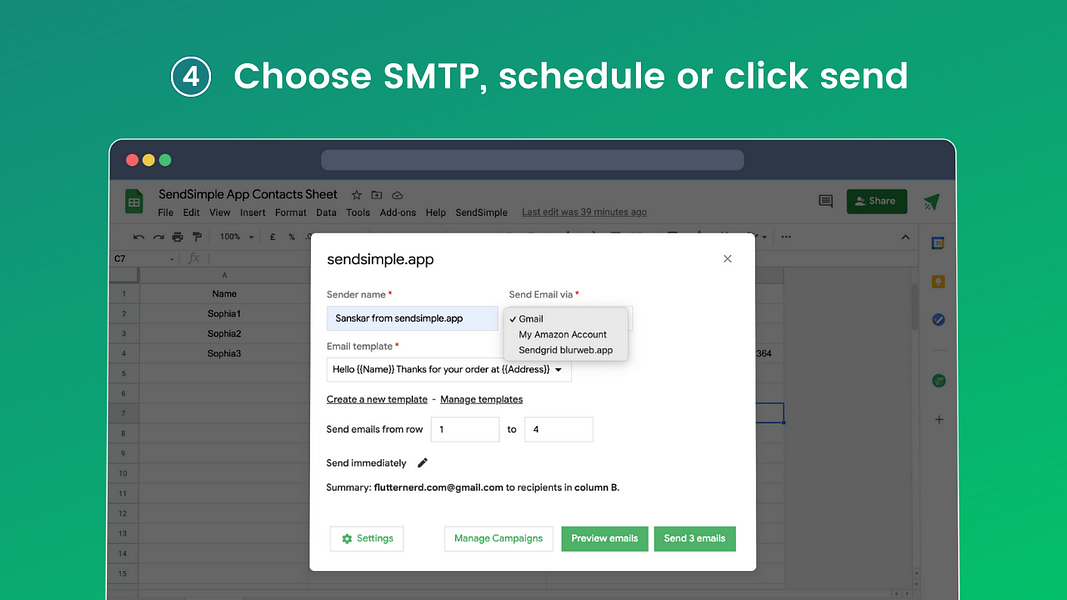Open the print icon
Screen dimensions: 1067x600
point(177,237)
